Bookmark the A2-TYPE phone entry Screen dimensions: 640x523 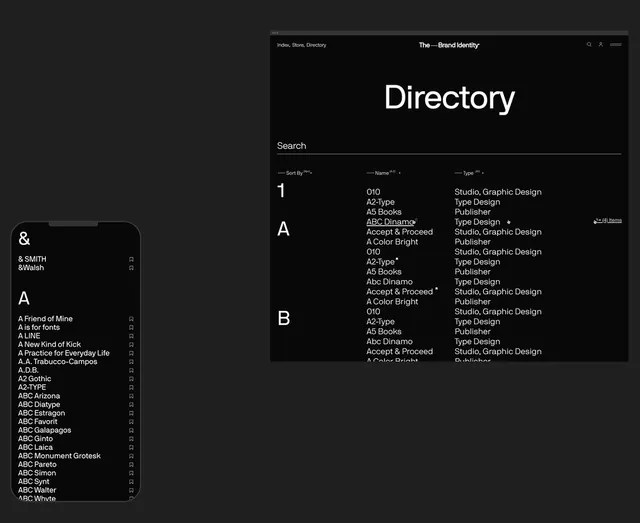131,387
